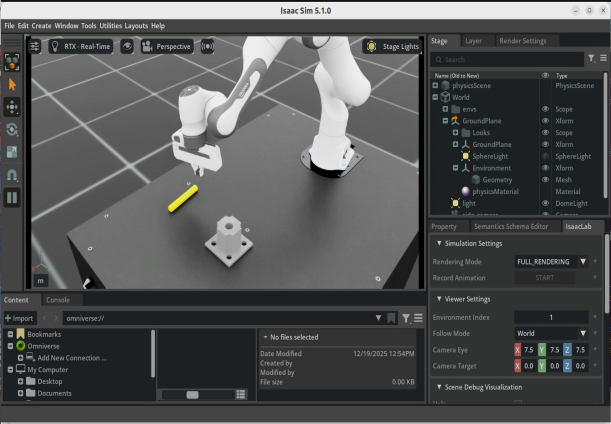
Task: Choose the Rotate tool in left toolbar
Action: tap(13, 129)
